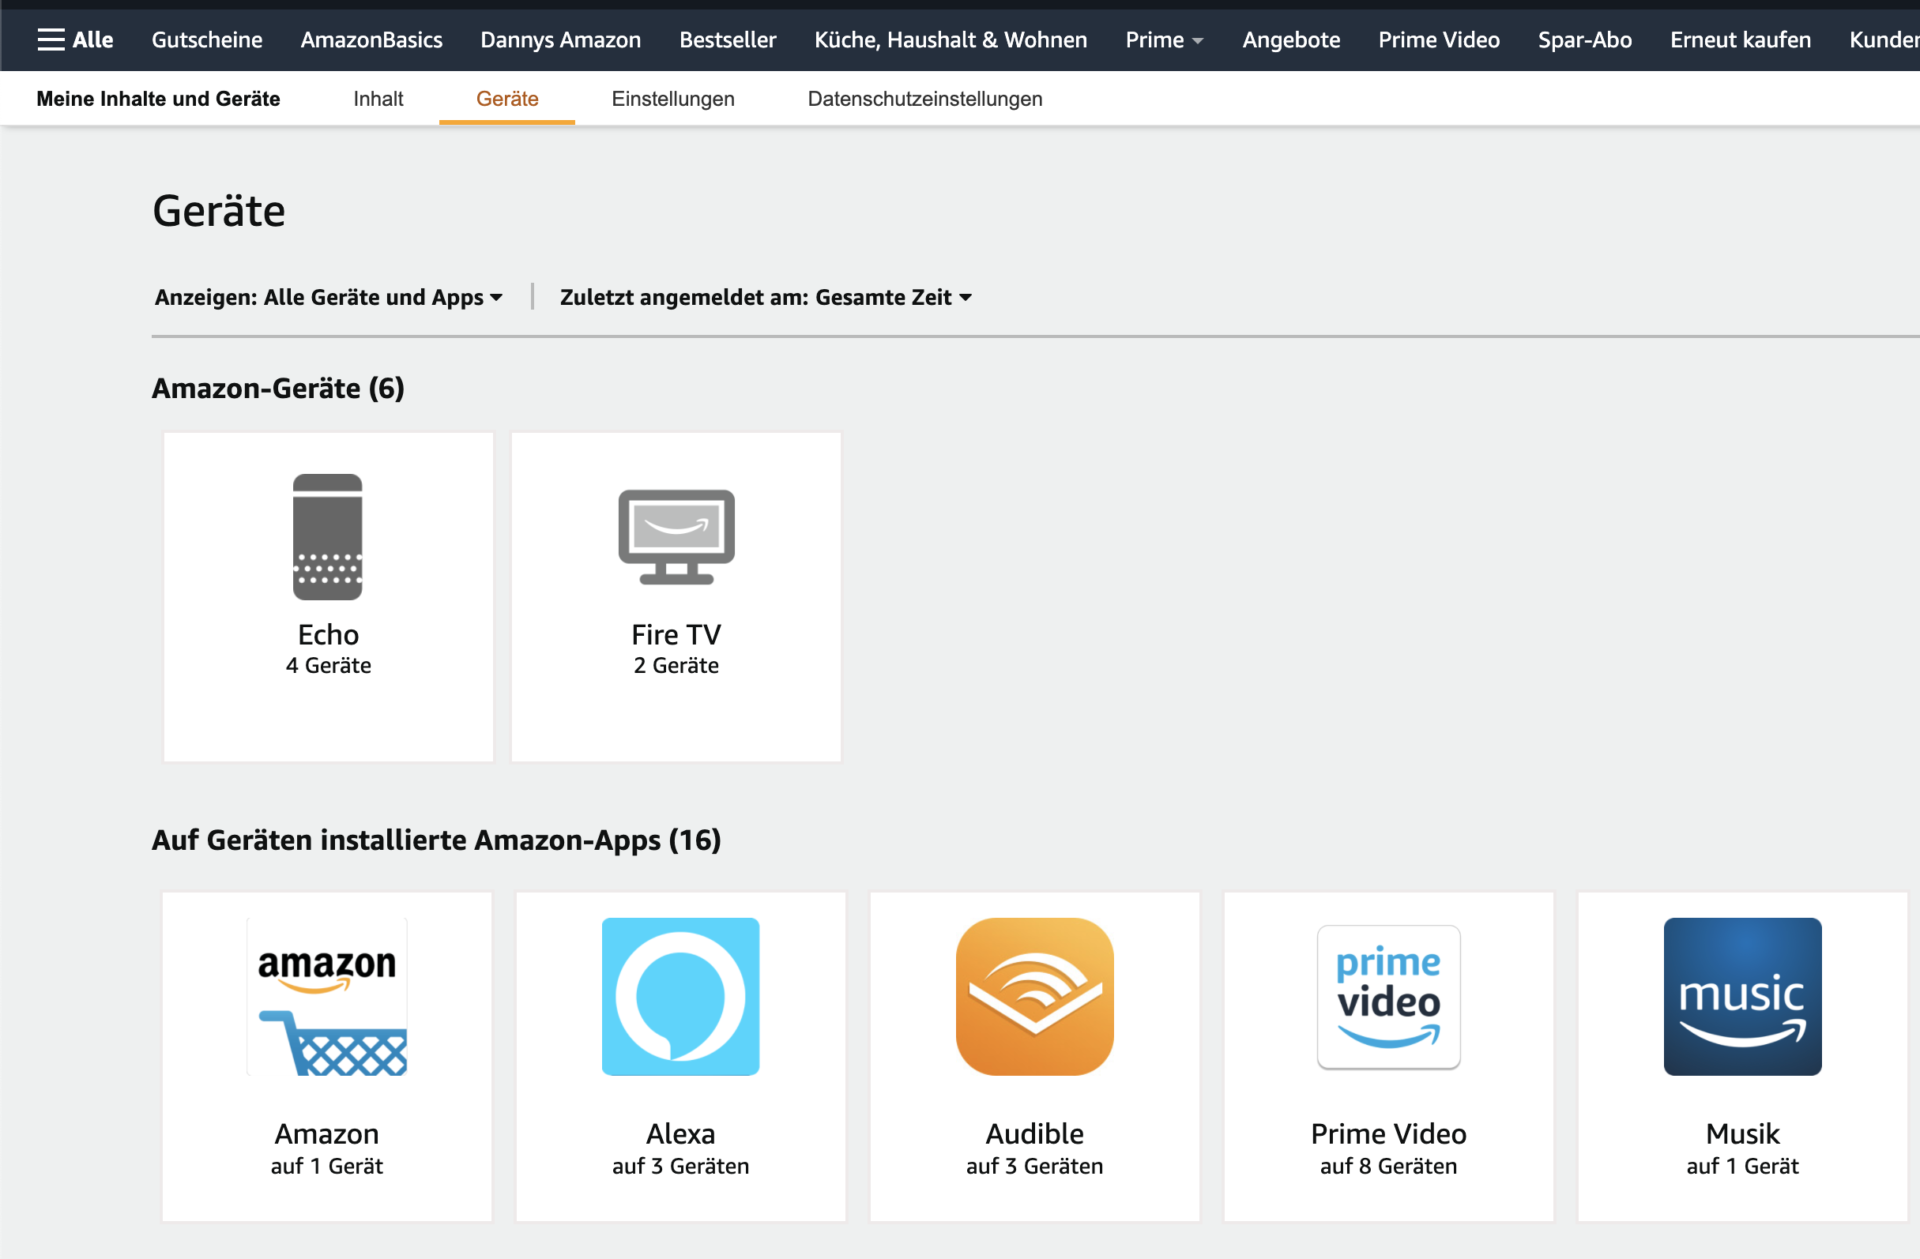Click the Fire TV monitor icon
The height and width of the screenshot is (1259, 1920).
point(676,537)
